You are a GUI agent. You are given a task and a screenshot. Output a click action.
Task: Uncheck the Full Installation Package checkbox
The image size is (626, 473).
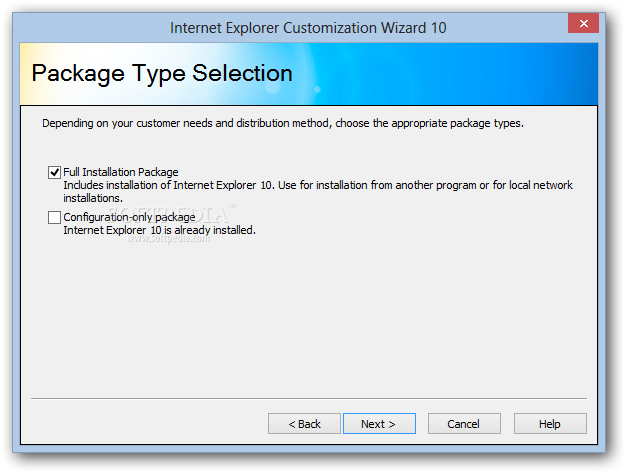(54, 172)
